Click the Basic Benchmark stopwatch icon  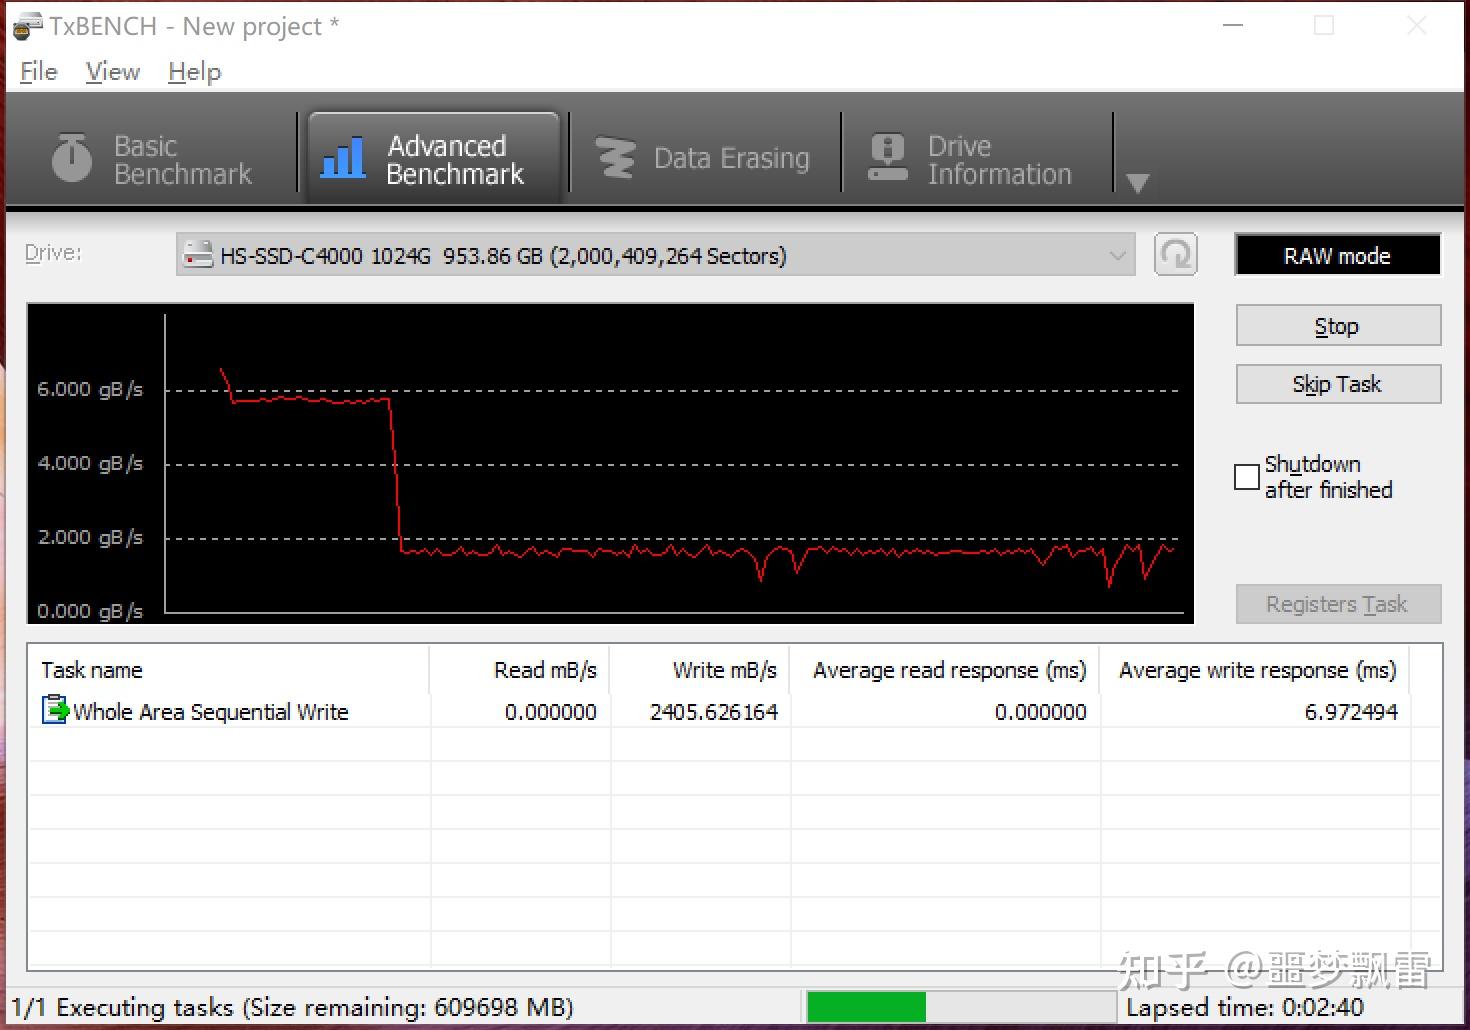pos(70,158)
